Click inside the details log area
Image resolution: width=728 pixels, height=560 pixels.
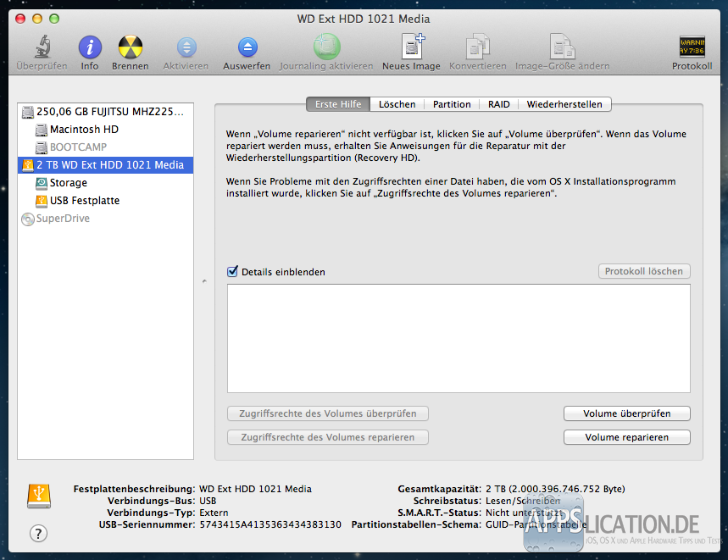click(459, 339)
